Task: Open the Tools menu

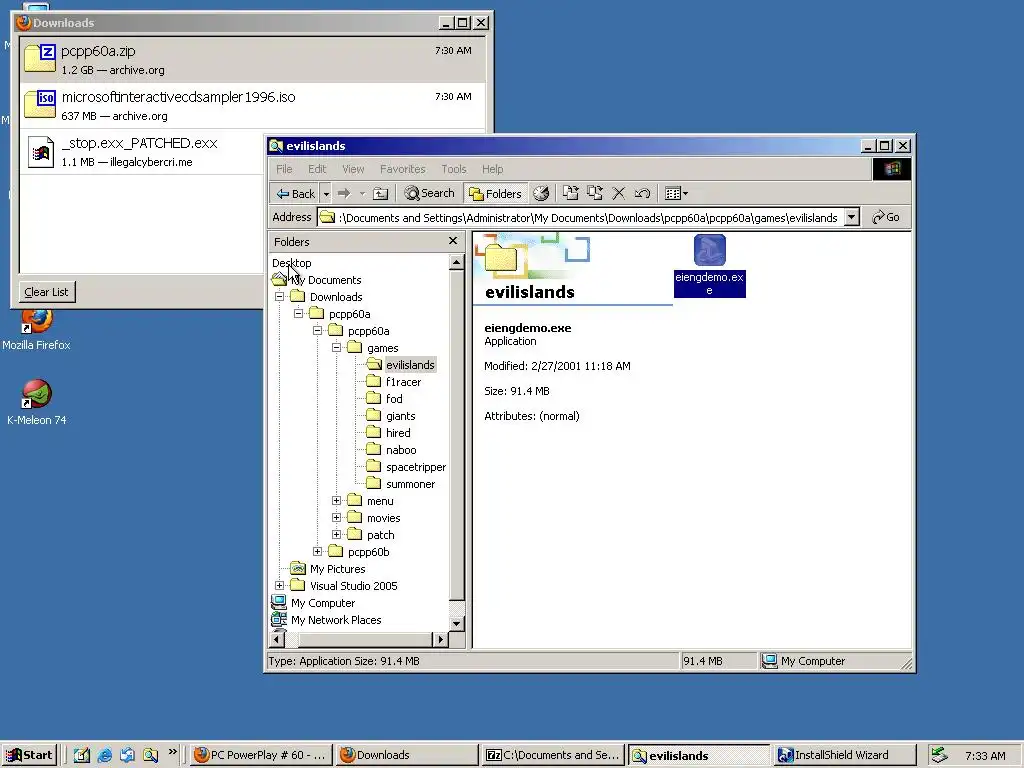Action: point(453,169)
